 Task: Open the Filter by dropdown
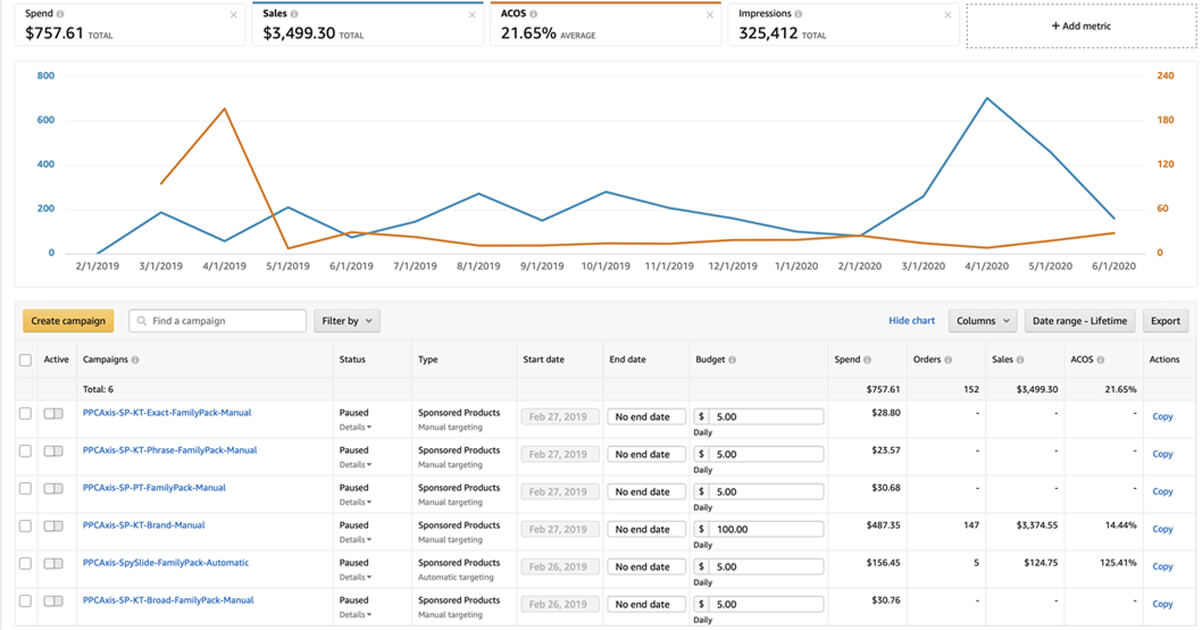[347, 321]
